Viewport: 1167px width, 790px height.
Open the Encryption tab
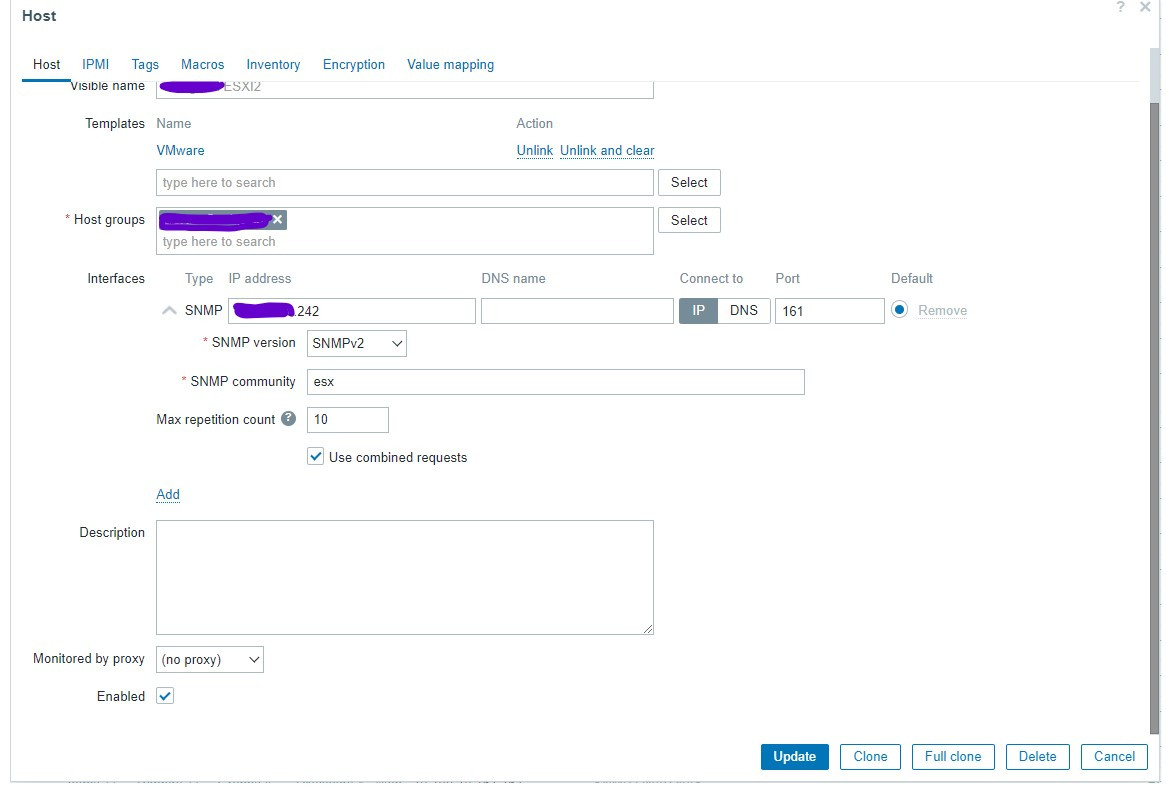coord(354,65)
